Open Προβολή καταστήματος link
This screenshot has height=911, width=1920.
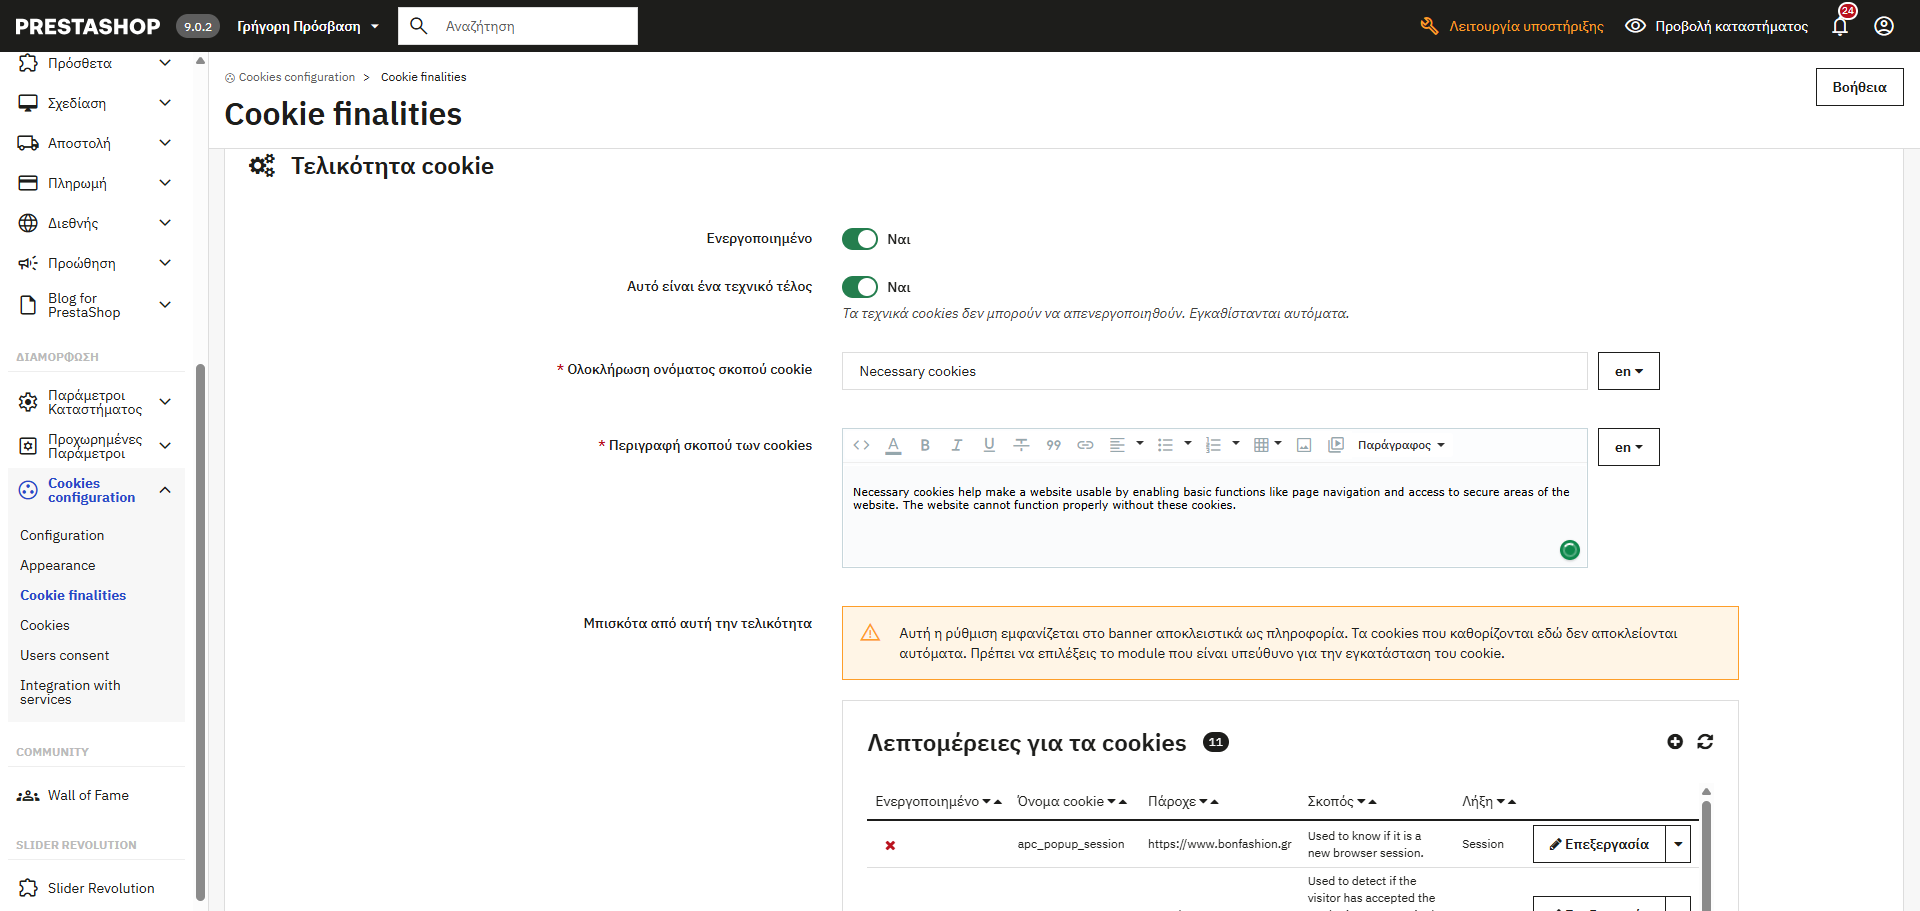point(1716,26)
